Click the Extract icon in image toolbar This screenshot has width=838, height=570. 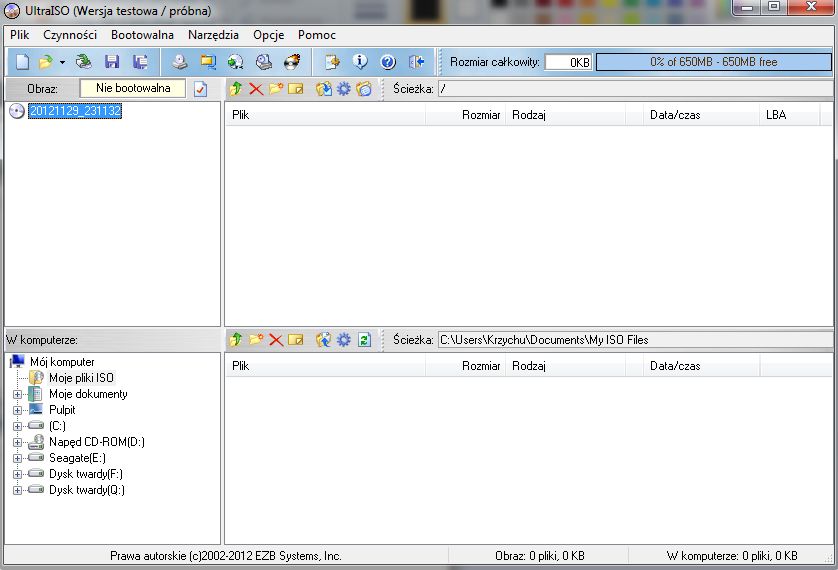(323, 89)
